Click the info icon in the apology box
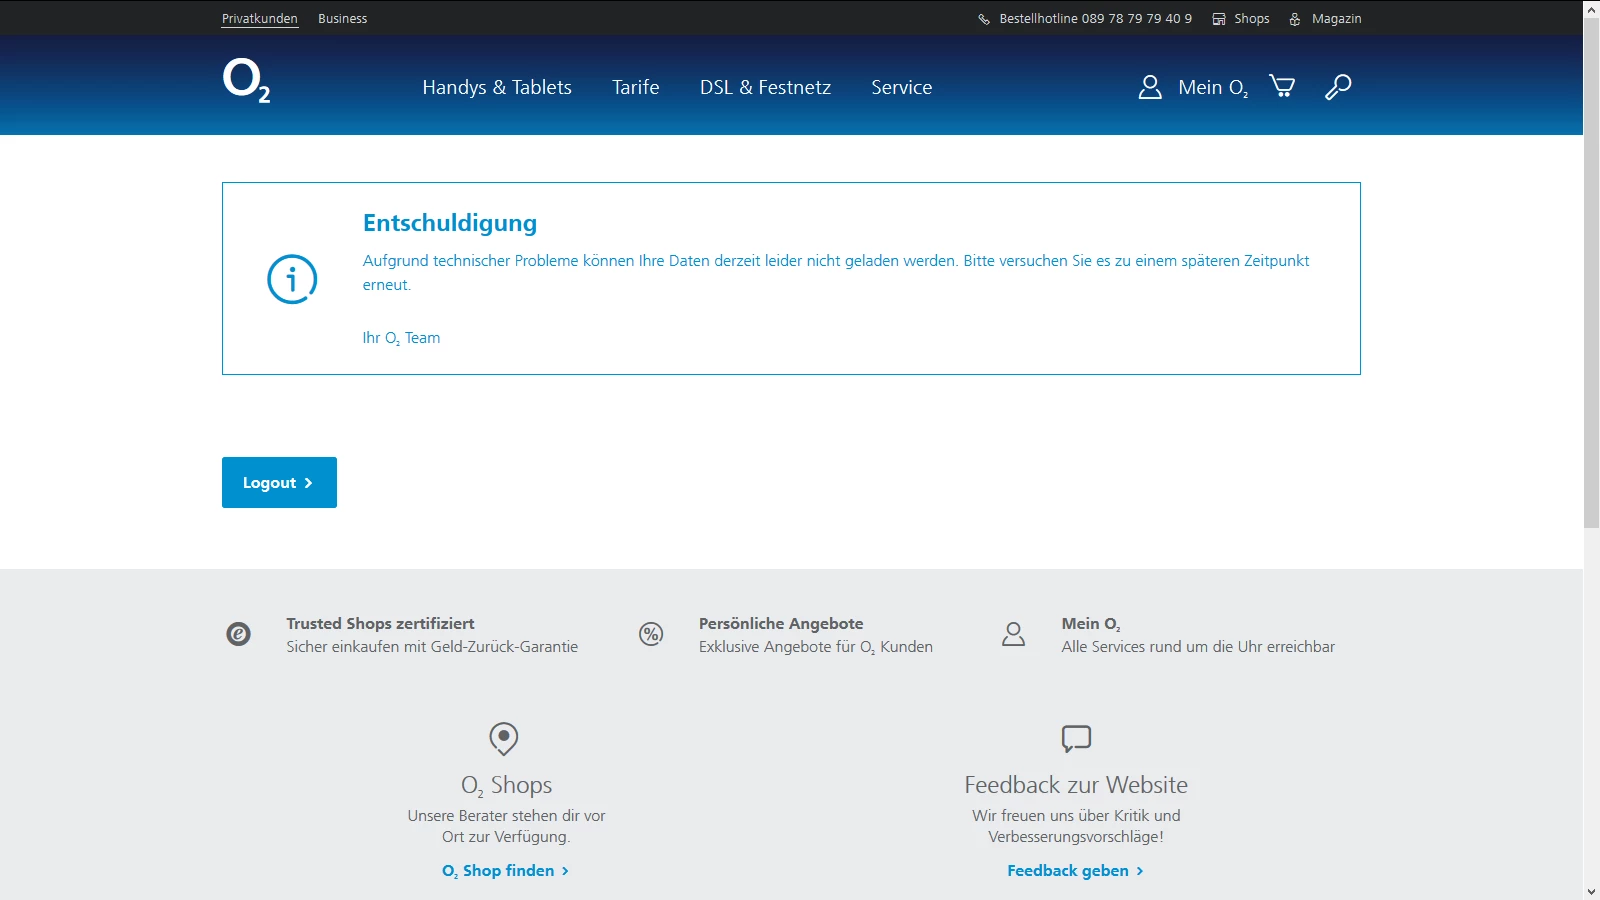Viewport: 1600px width, 900px height. pos(292,279)
